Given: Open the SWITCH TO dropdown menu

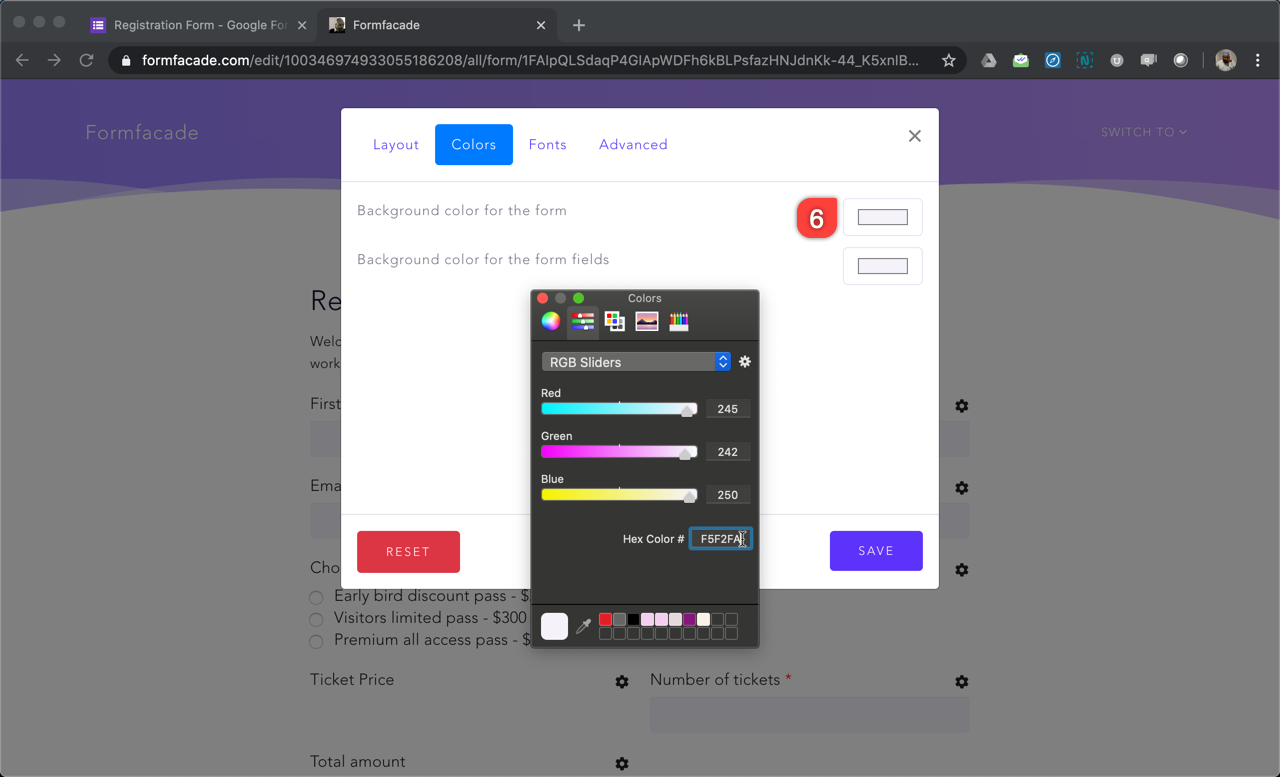Looking at the screenshot, I should (x=1143, y=132).
